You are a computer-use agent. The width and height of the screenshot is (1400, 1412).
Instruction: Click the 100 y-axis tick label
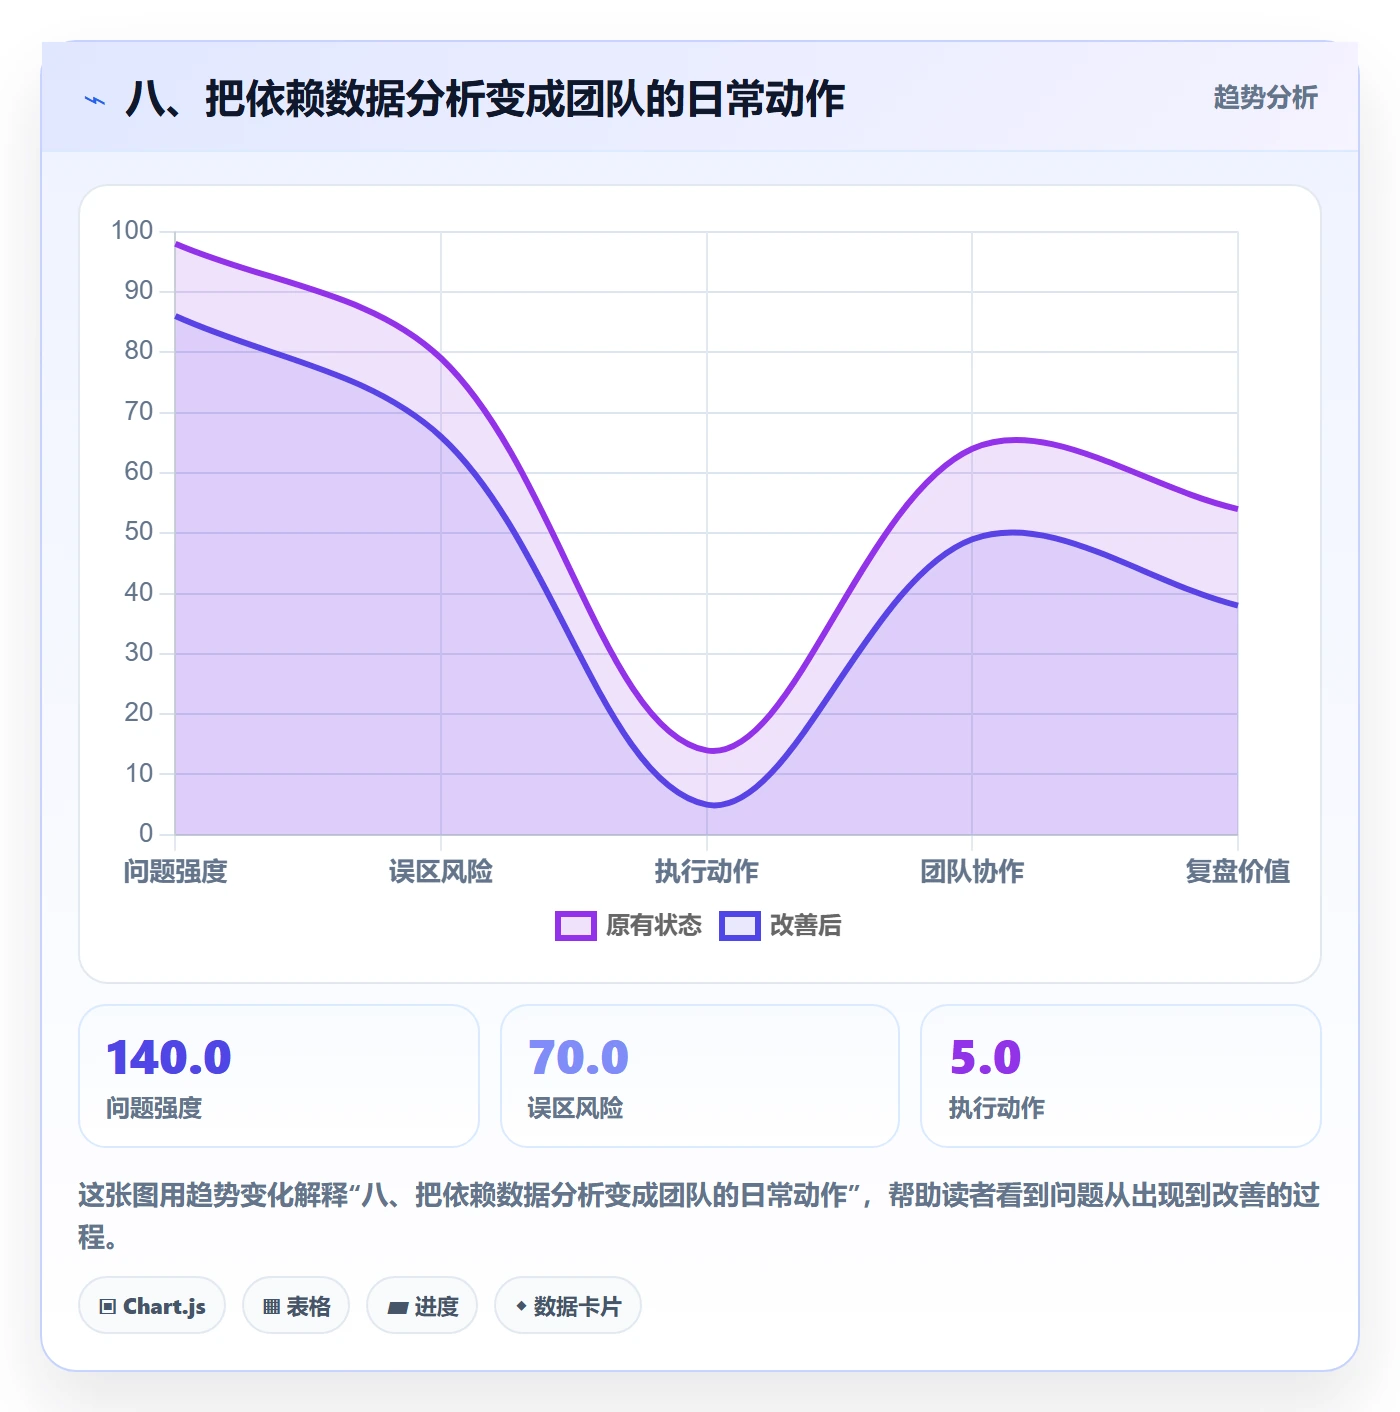132,231
